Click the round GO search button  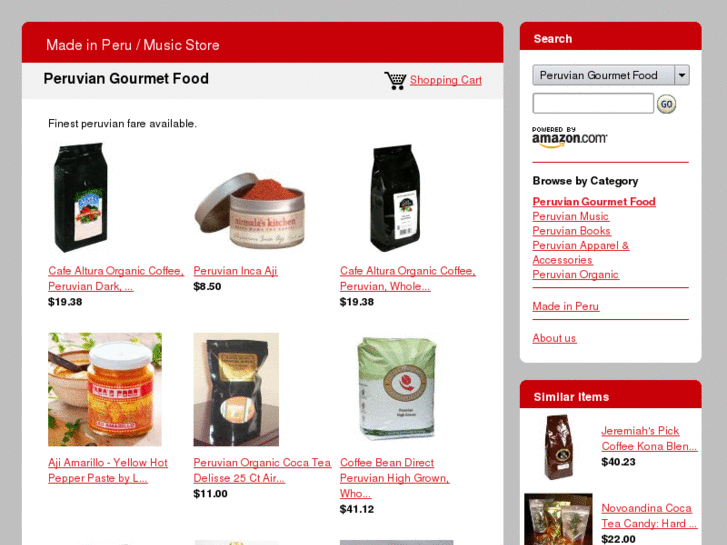(666, 104)
